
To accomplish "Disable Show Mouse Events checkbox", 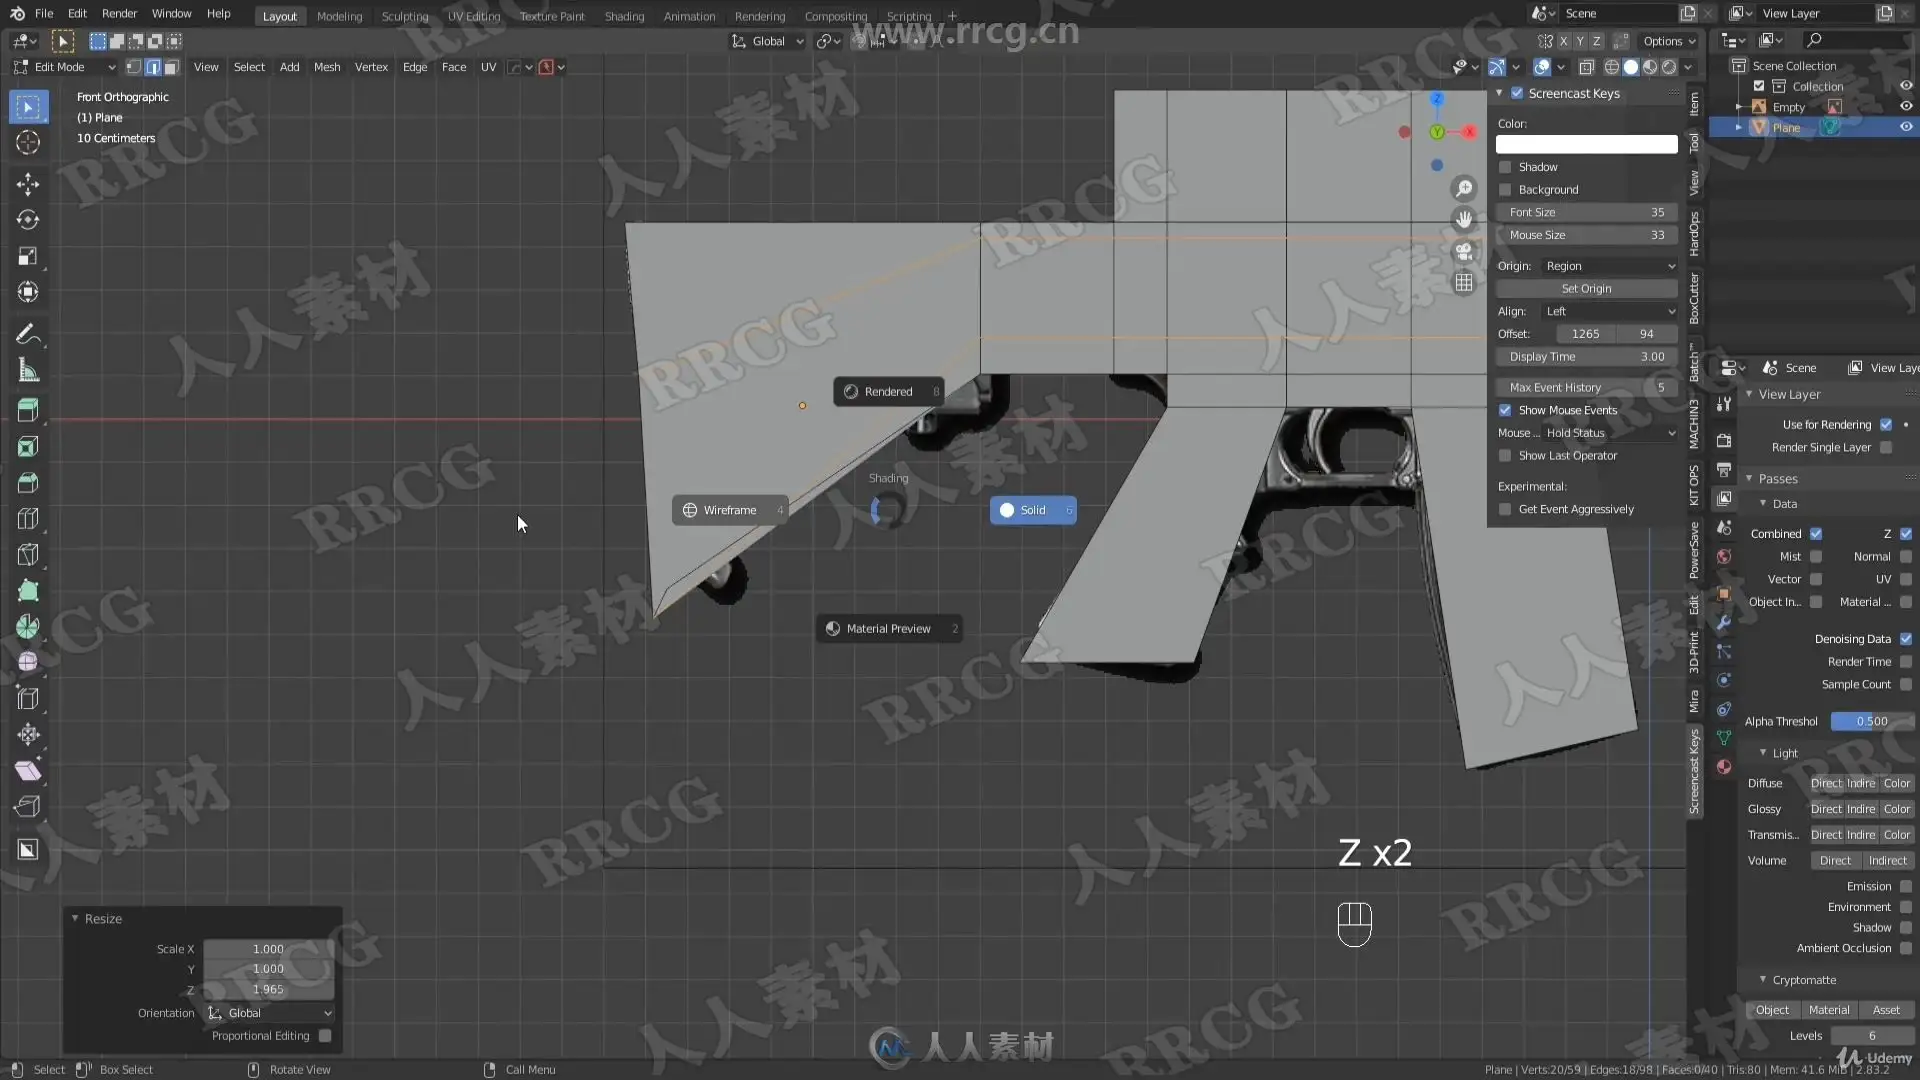I will pos(1505,410).
